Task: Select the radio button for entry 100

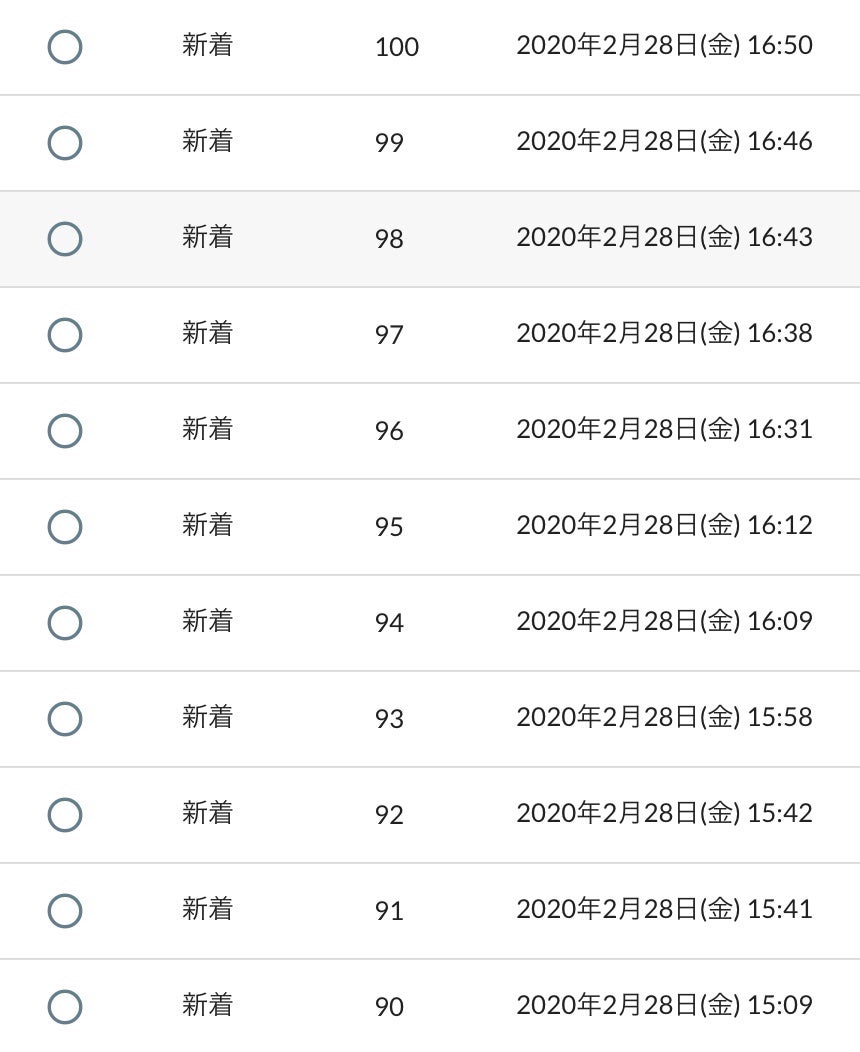Action: click(65, 47)
